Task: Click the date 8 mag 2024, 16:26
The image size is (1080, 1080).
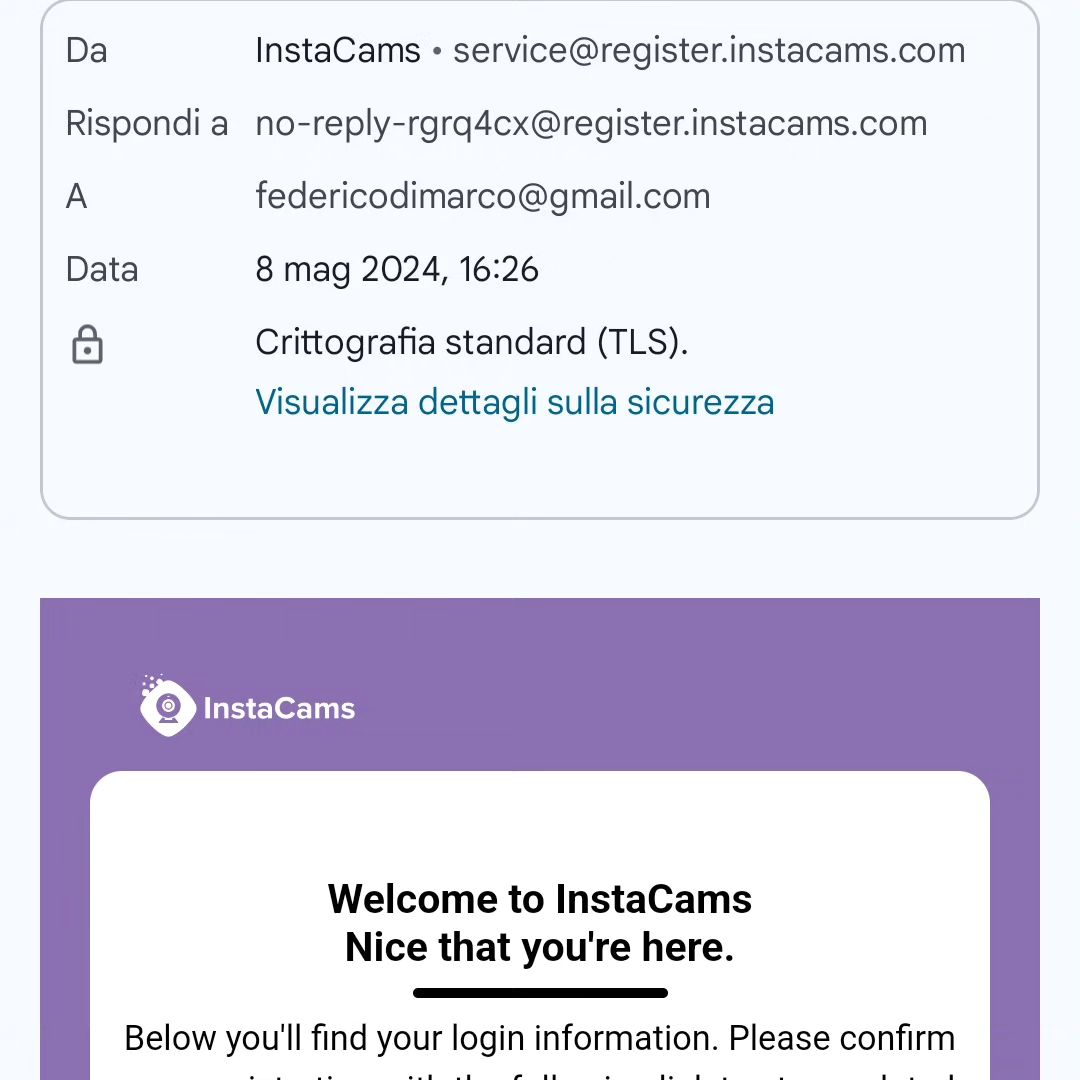Action: [x=397, y=269]
